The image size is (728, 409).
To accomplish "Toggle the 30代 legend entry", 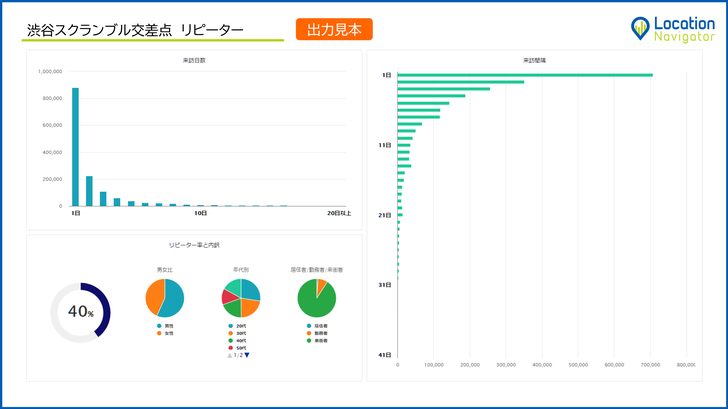I will pos(237,333).
